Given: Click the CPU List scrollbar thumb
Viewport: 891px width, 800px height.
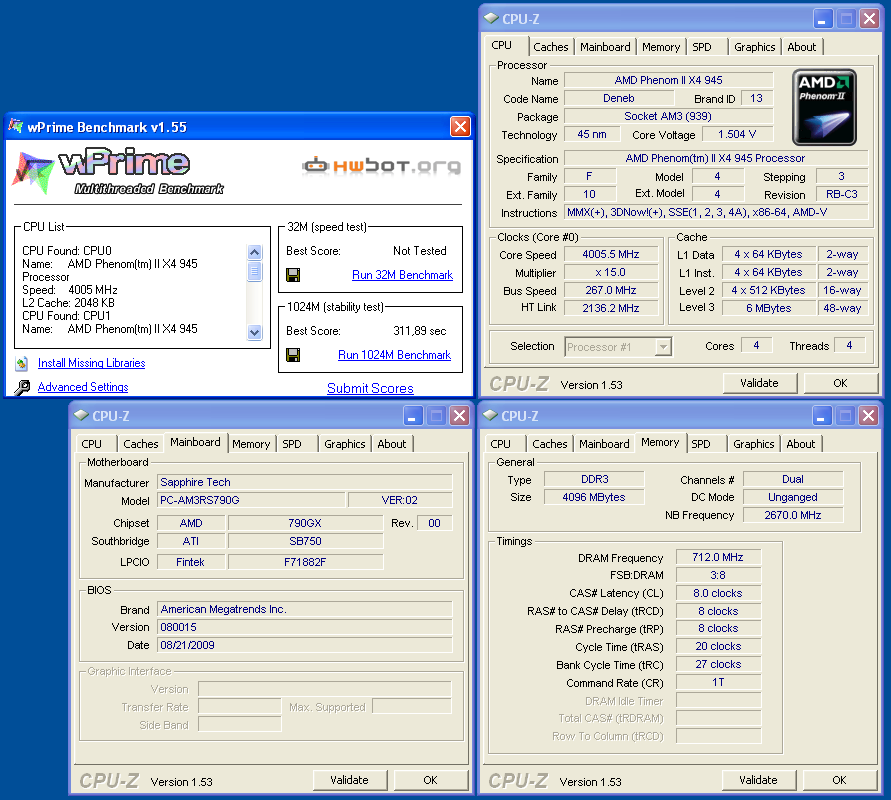Looking at the screenshot, I should [255, 271].
